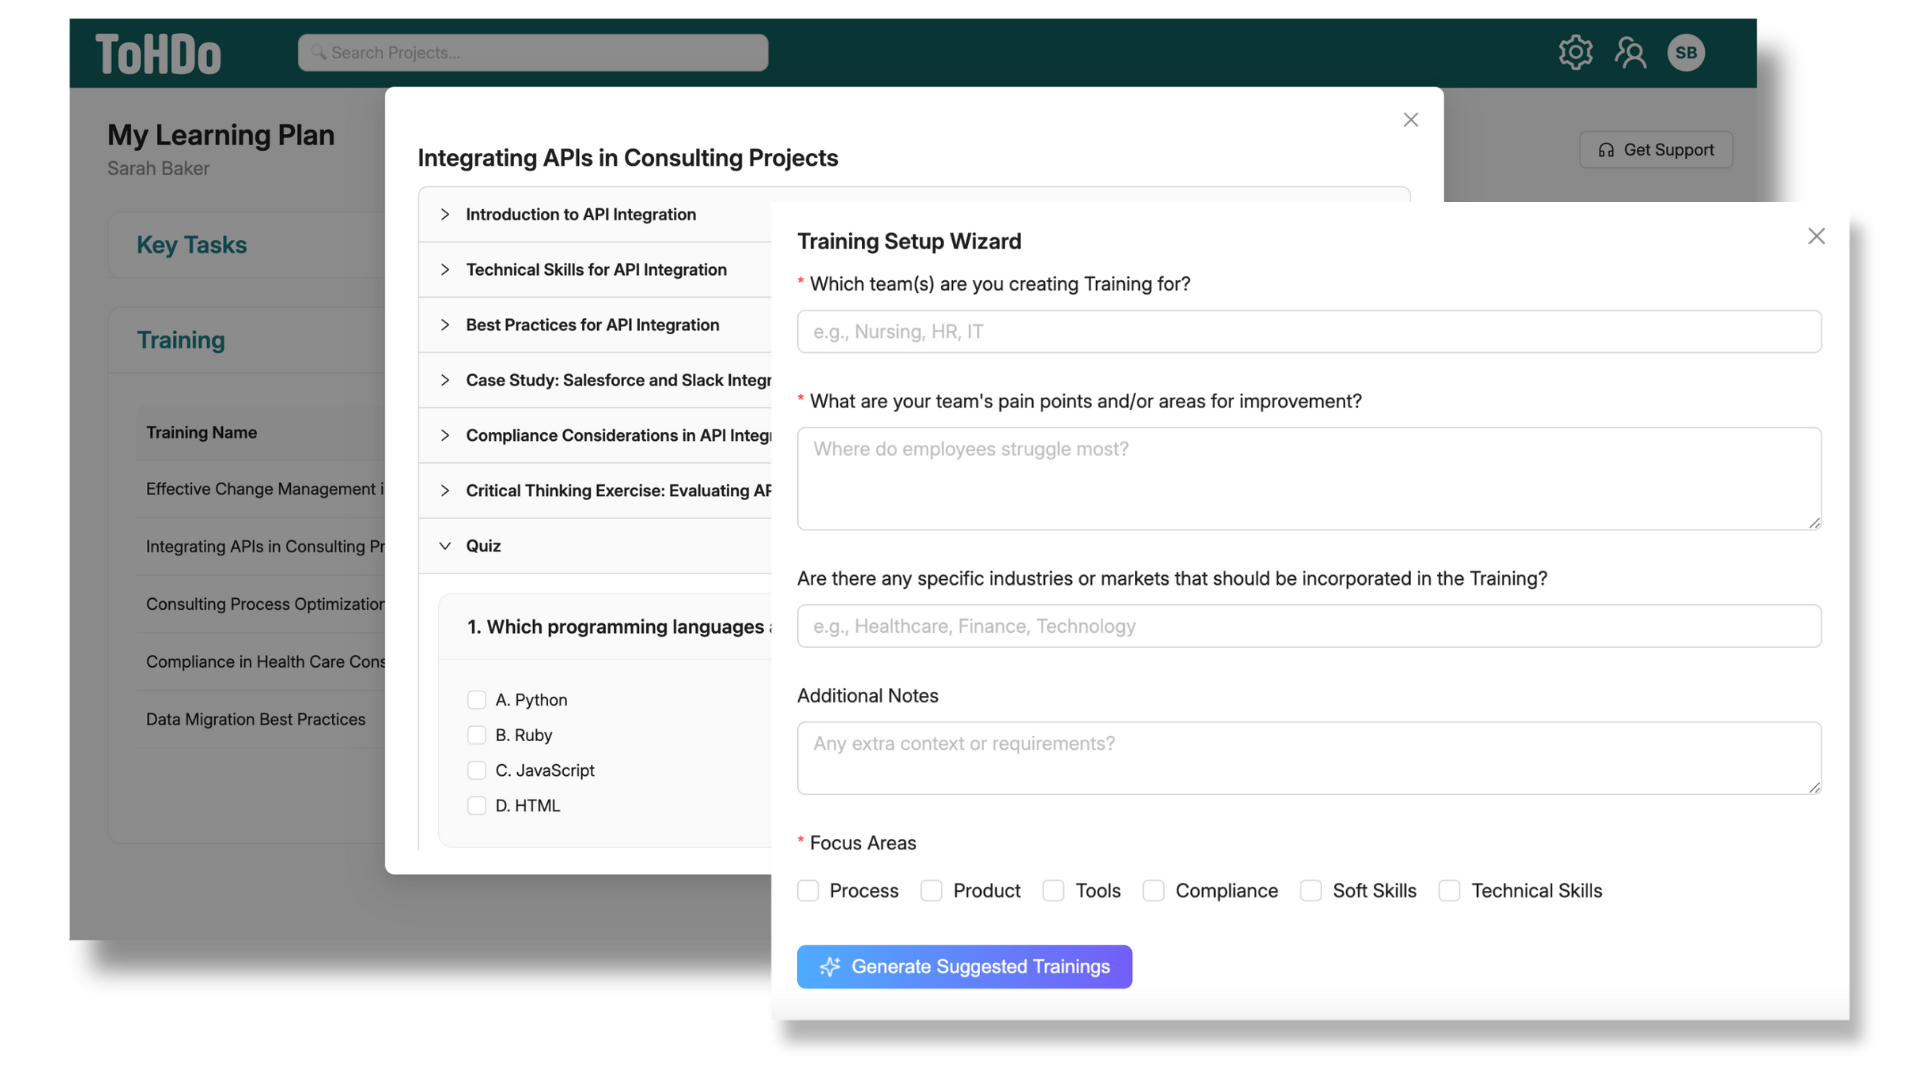Open settings via the gear icon
Image resolution: width=1920 pixels, height=1080 pixels.
1575,52
